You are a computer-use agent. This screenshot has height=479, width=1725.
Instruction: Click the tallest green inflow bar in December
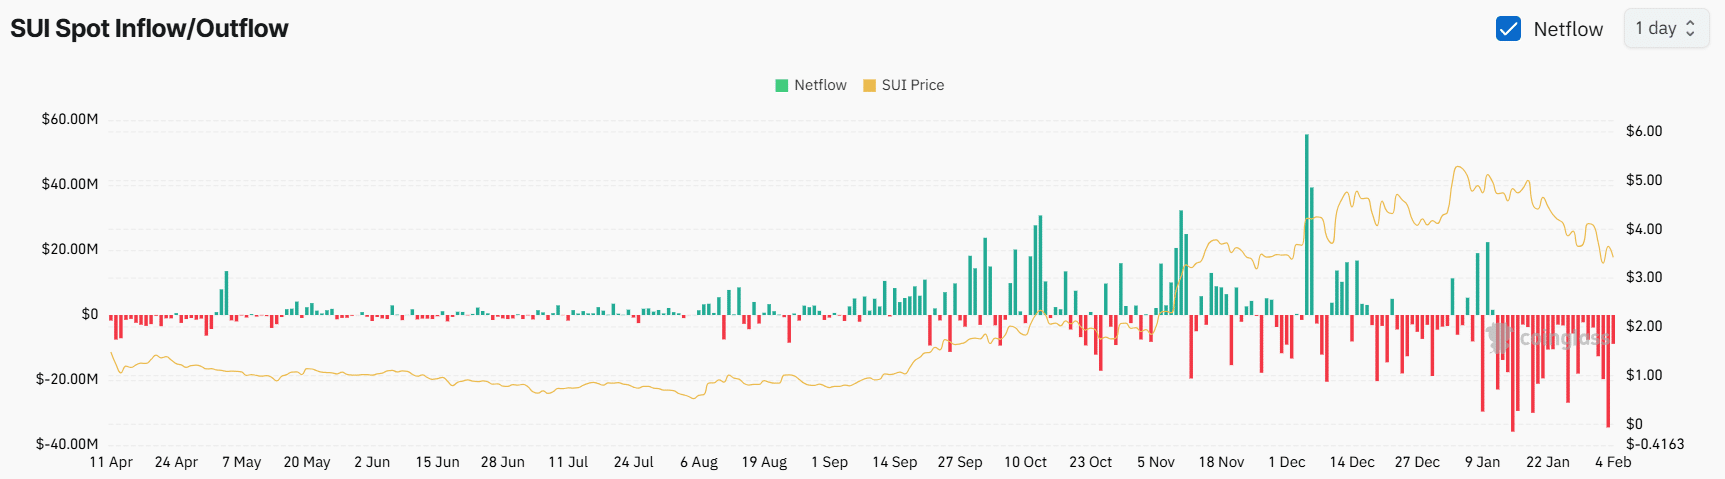1306,225
